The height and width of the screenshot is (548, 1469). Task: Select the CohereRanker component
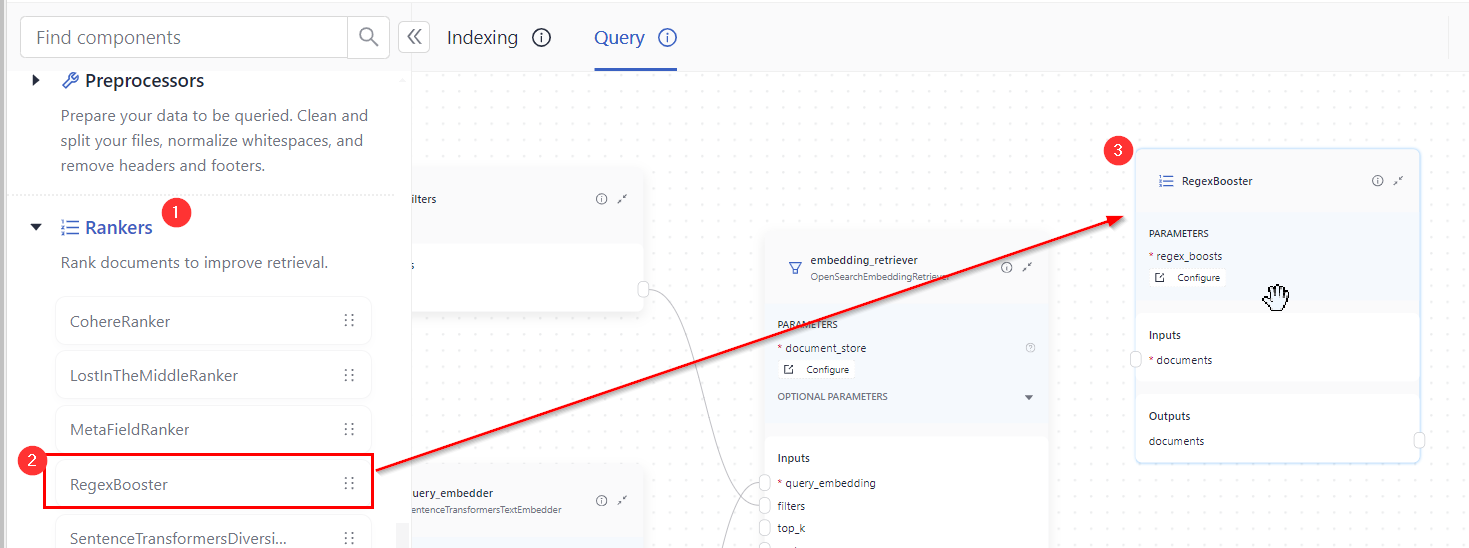click(x=213, y=321)
